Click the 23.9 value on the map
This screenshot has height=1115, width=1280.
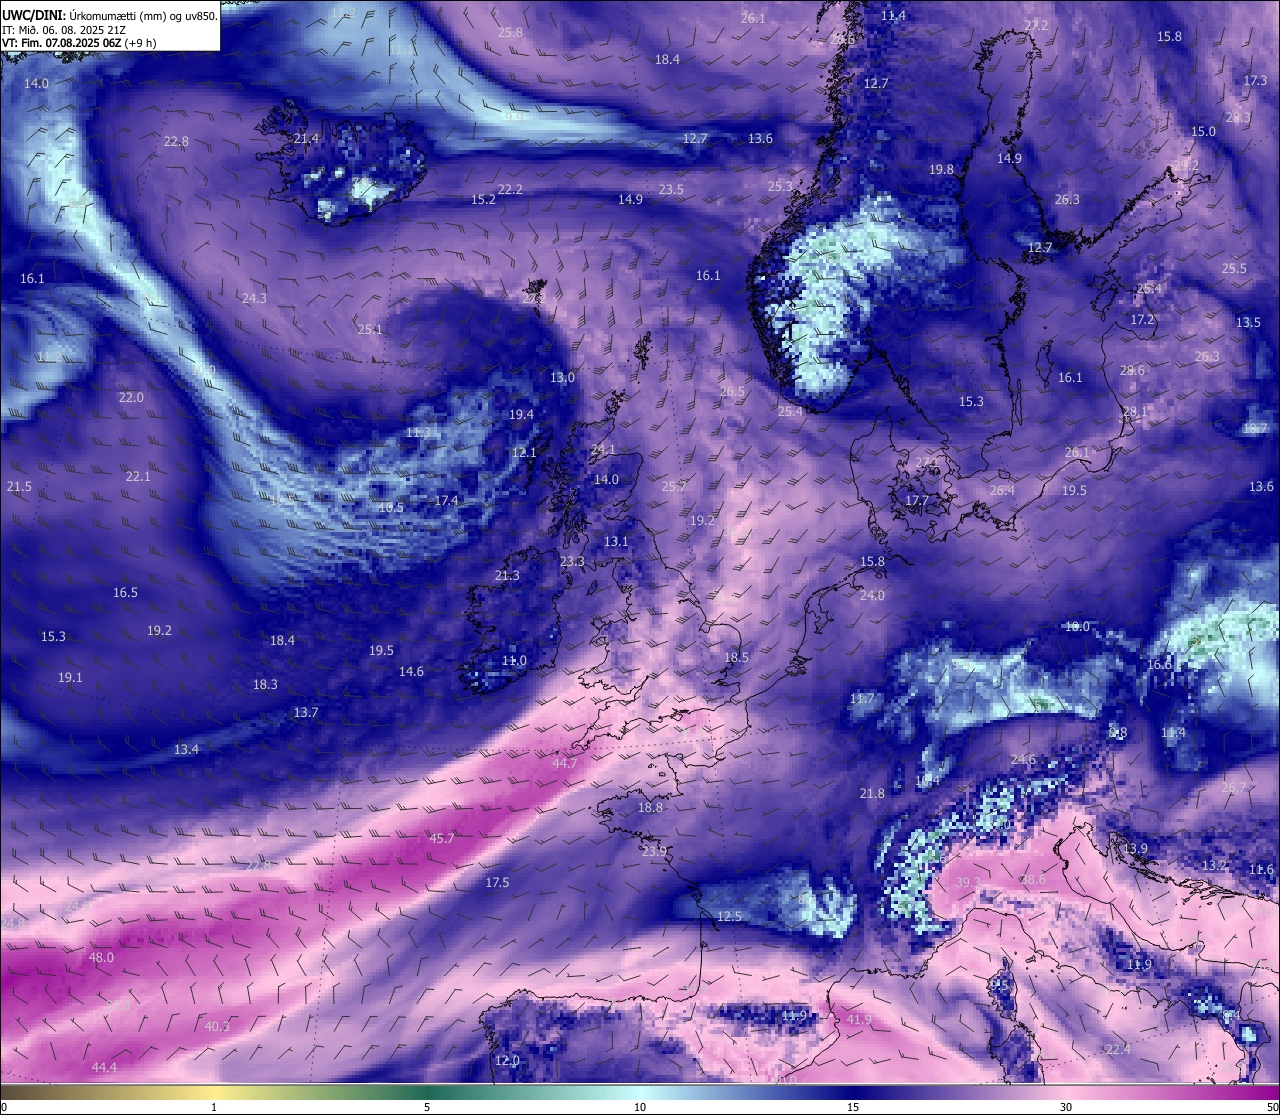654,852
